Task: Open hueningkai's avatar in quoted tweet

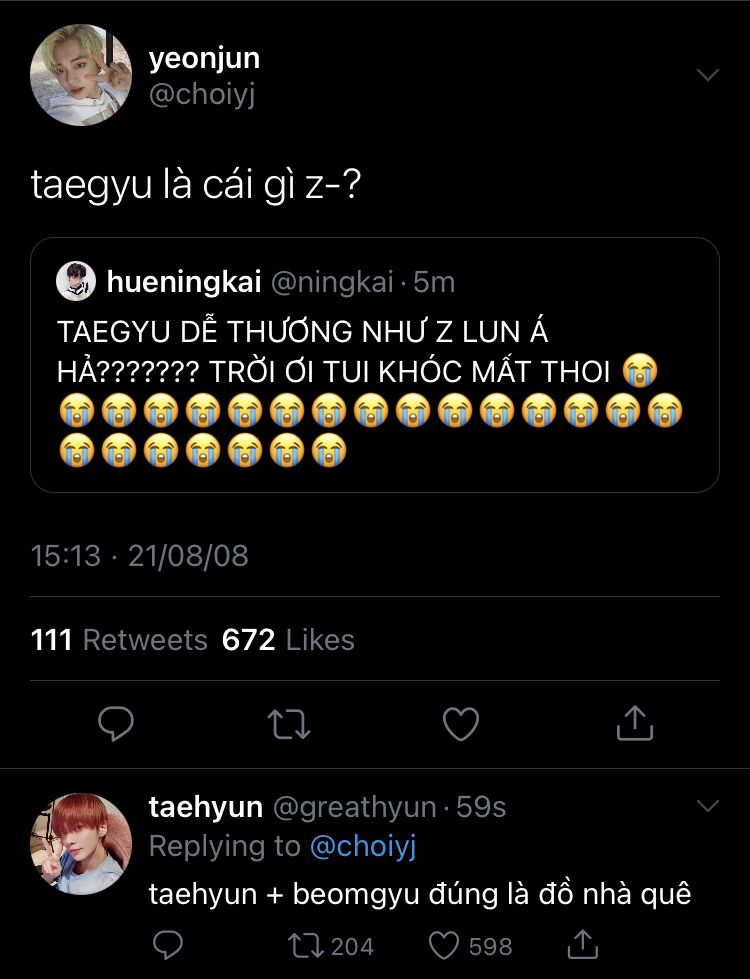Action: click(76, 282)
